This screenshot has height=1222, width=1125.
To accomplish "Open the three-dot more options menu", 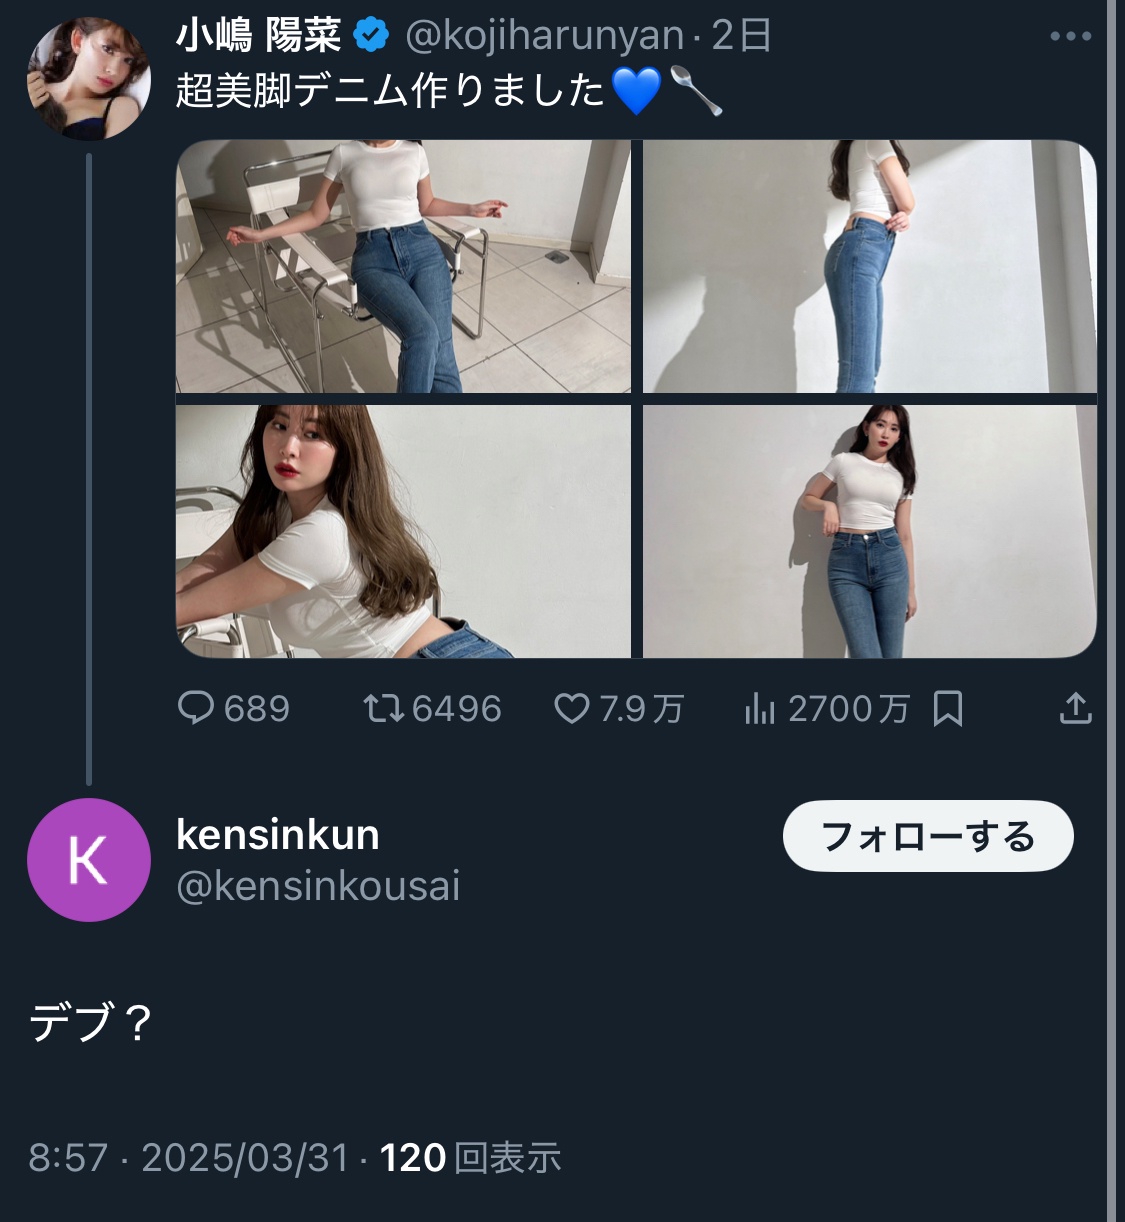I will [1070, 37].
